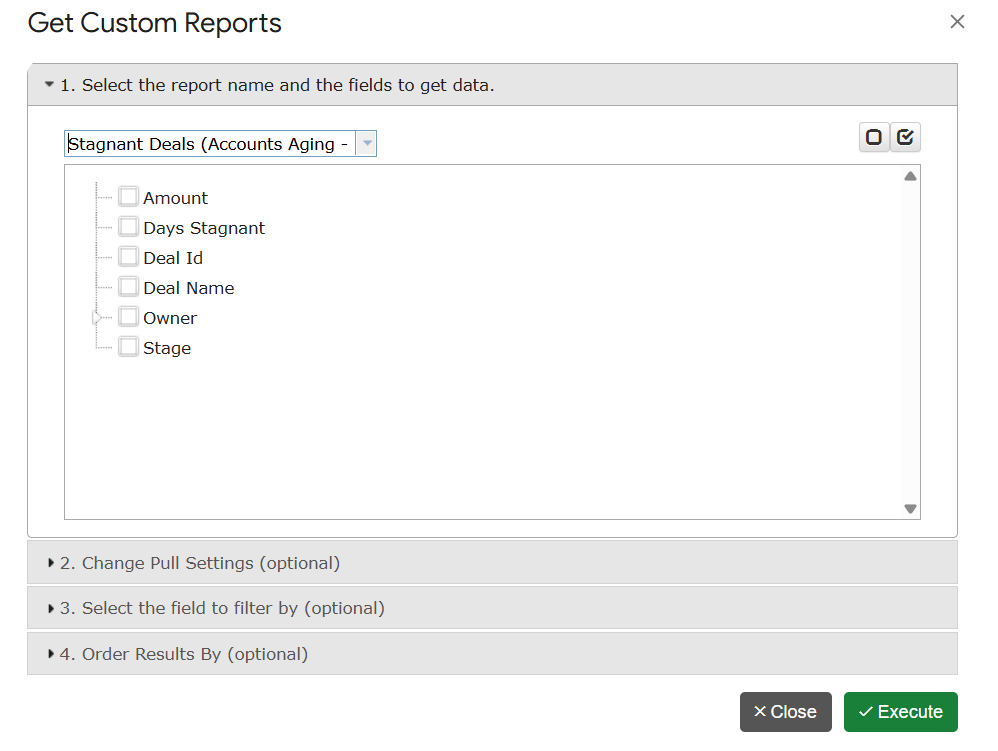Select the Deal Name checkbox
Image resolution: width=998 pixels, height=751 pixels.
(128, 287)
